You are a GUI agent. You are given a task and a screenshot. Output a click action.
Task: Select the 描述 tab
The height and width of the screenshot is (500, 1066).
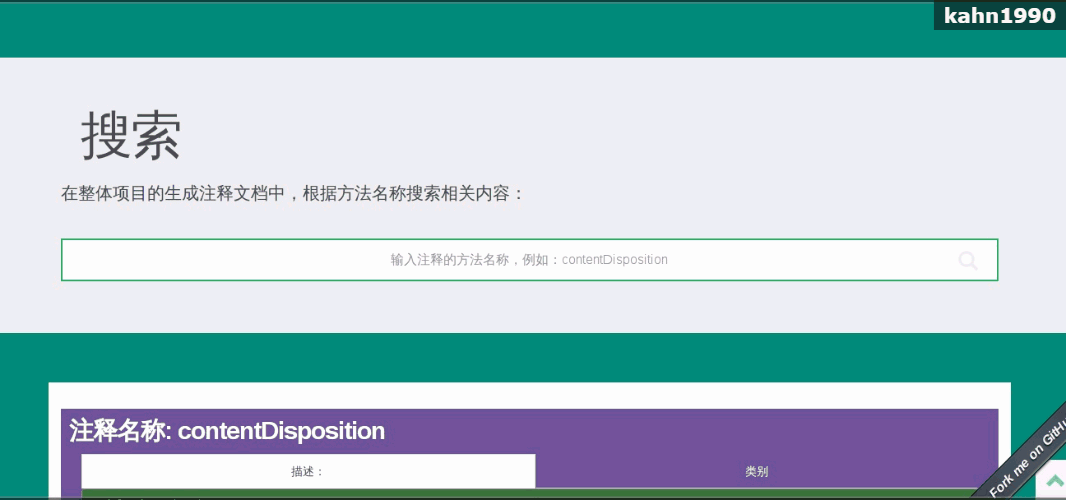coord(308,471)
